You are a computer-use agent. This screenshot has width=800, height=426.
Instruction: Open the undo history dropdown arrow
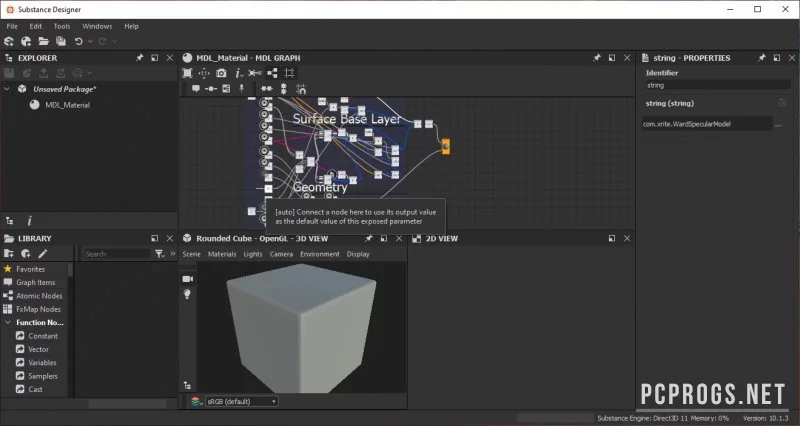[x=90, y=41]
